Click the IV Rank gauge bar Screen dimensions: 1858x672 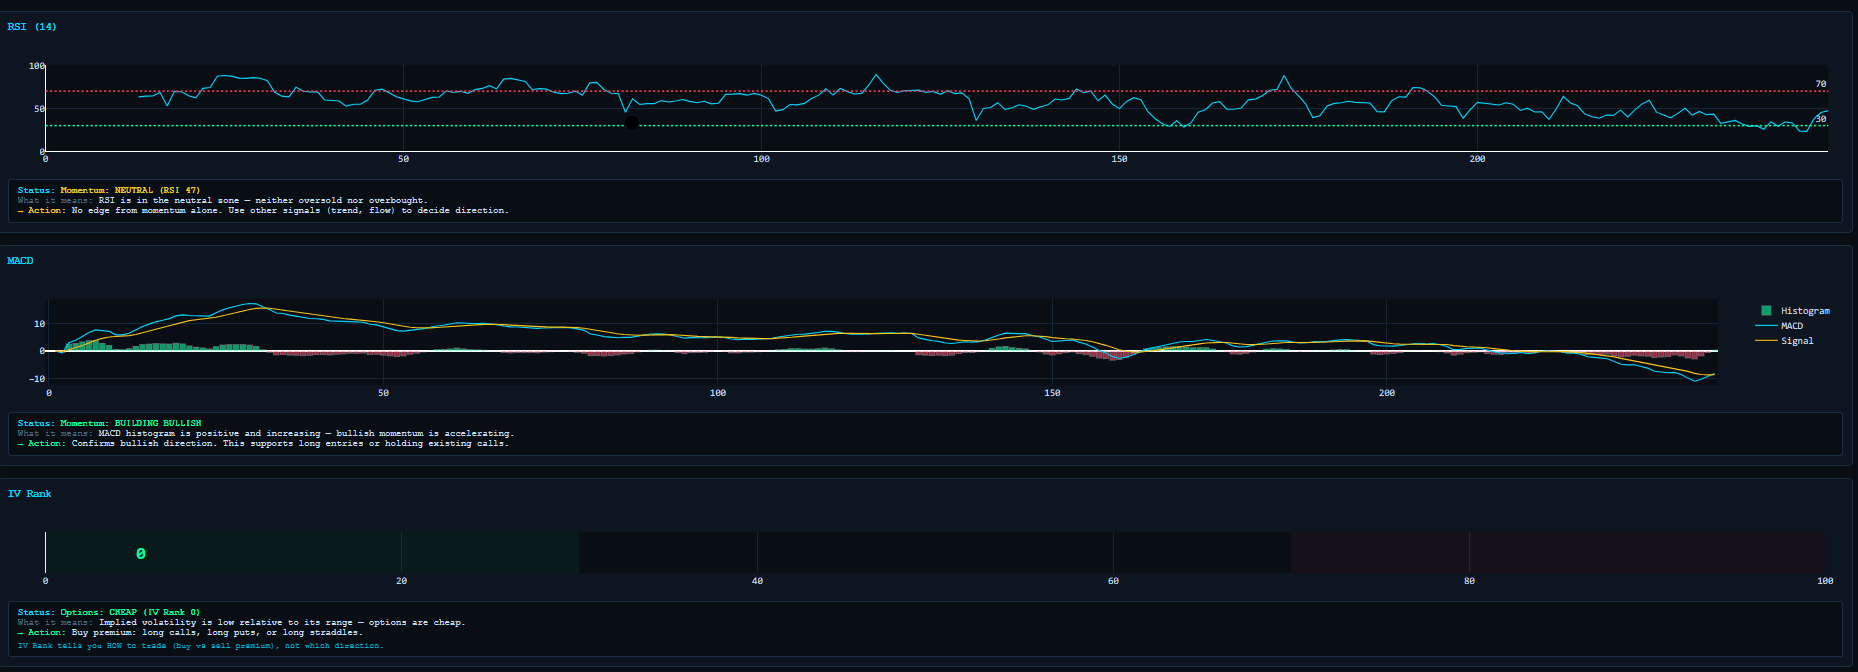936,552
